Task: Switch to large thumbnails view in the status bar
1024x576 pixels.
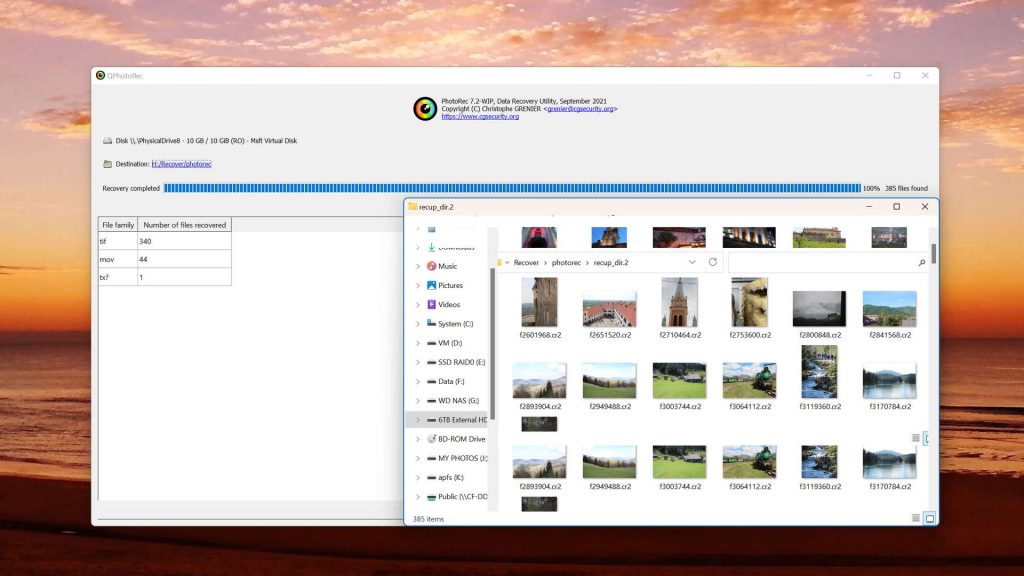Action: click(929, 517)
